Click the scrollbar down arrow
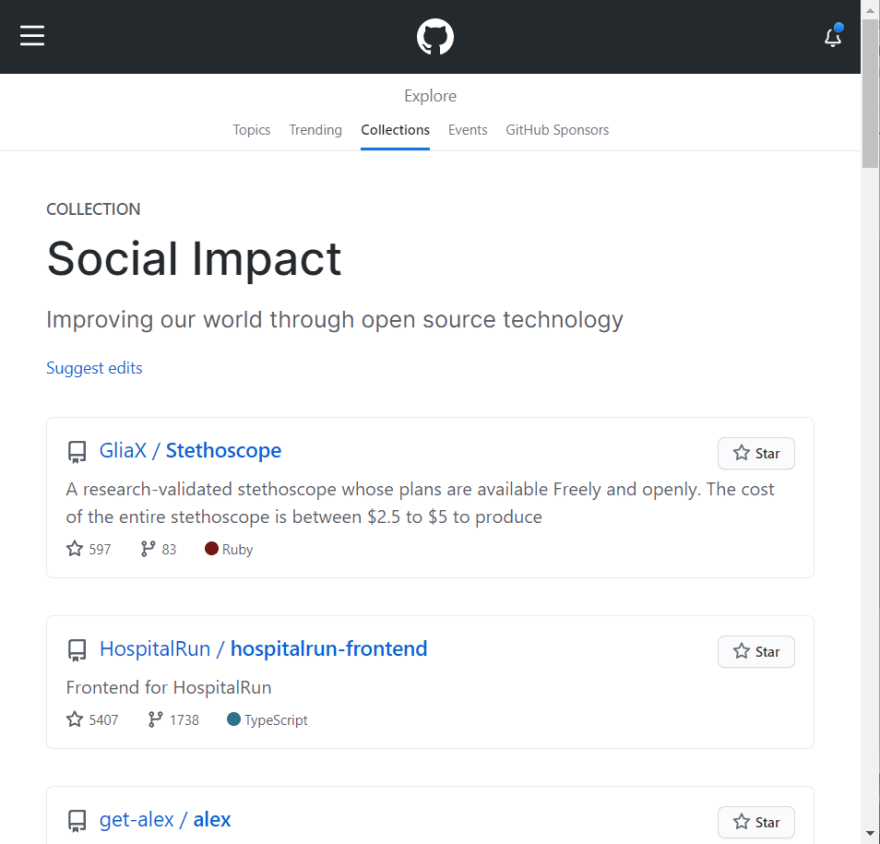The image size is (880, 844). click(870, 834)
